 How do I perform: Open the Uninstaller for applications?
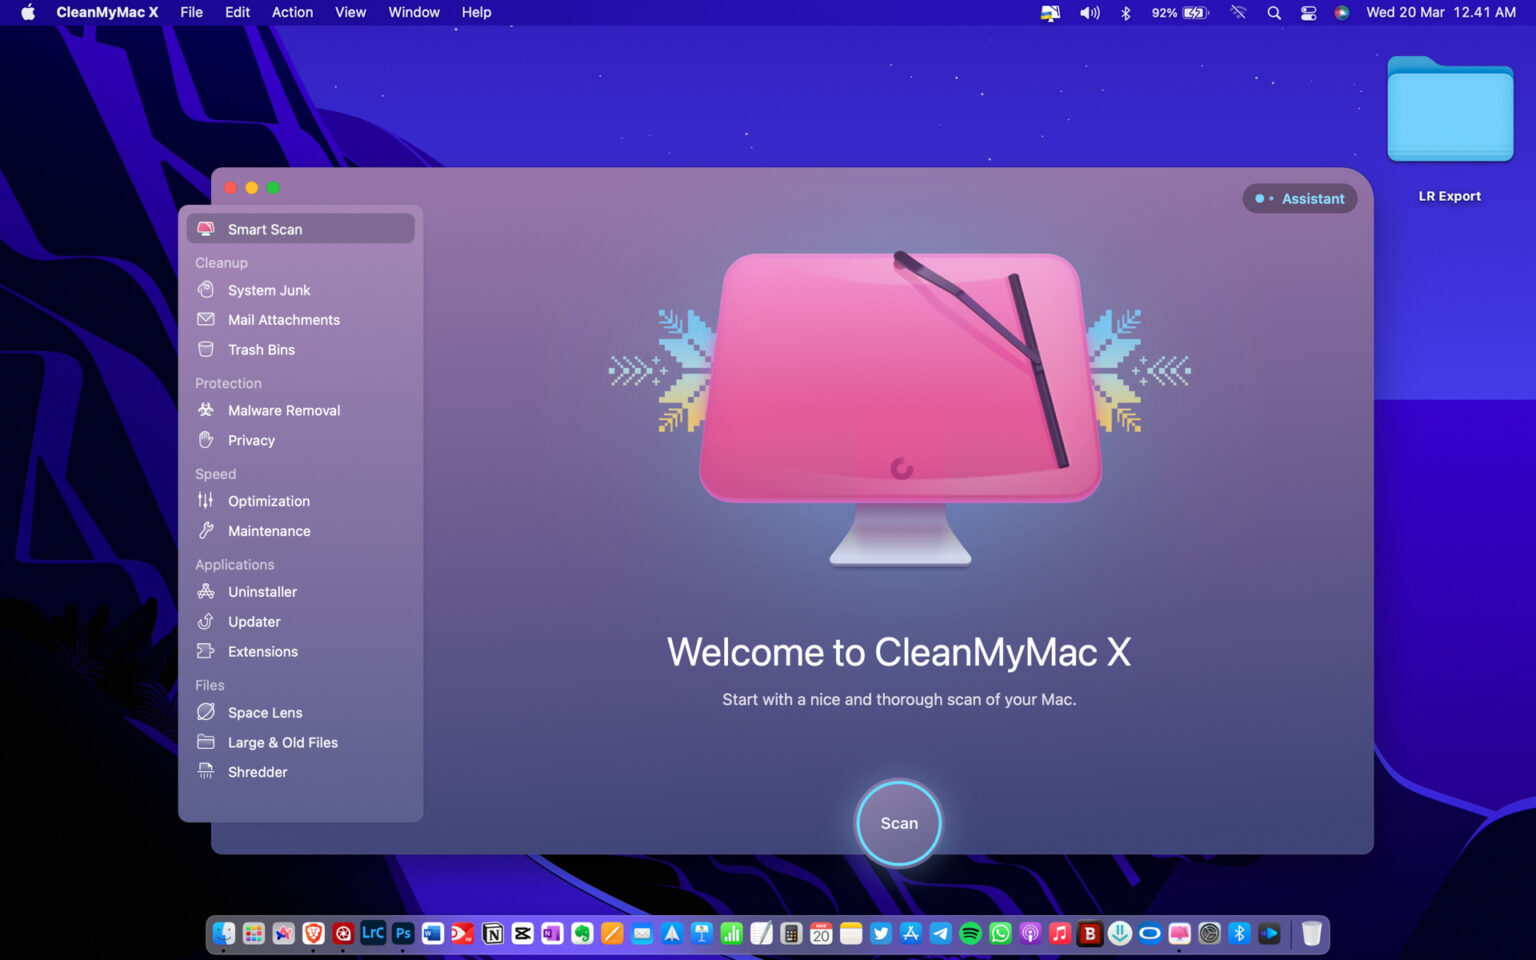coord(262,591)
